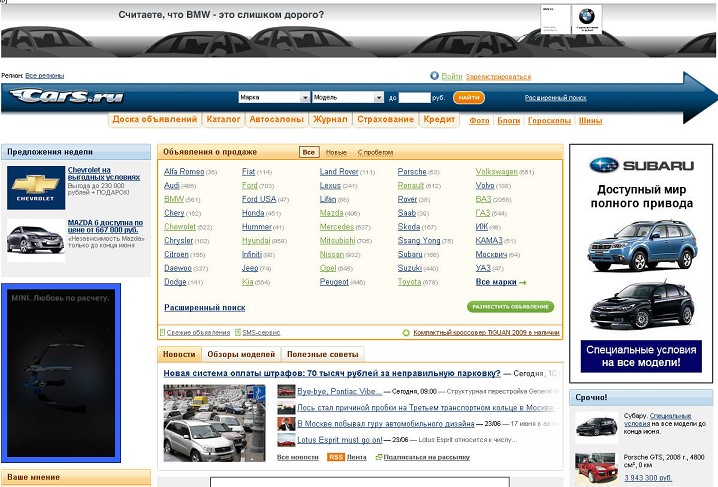Screen dimensions: 718x487
Task: Open Alfa Romeo listings
Action: pos(184,172)
